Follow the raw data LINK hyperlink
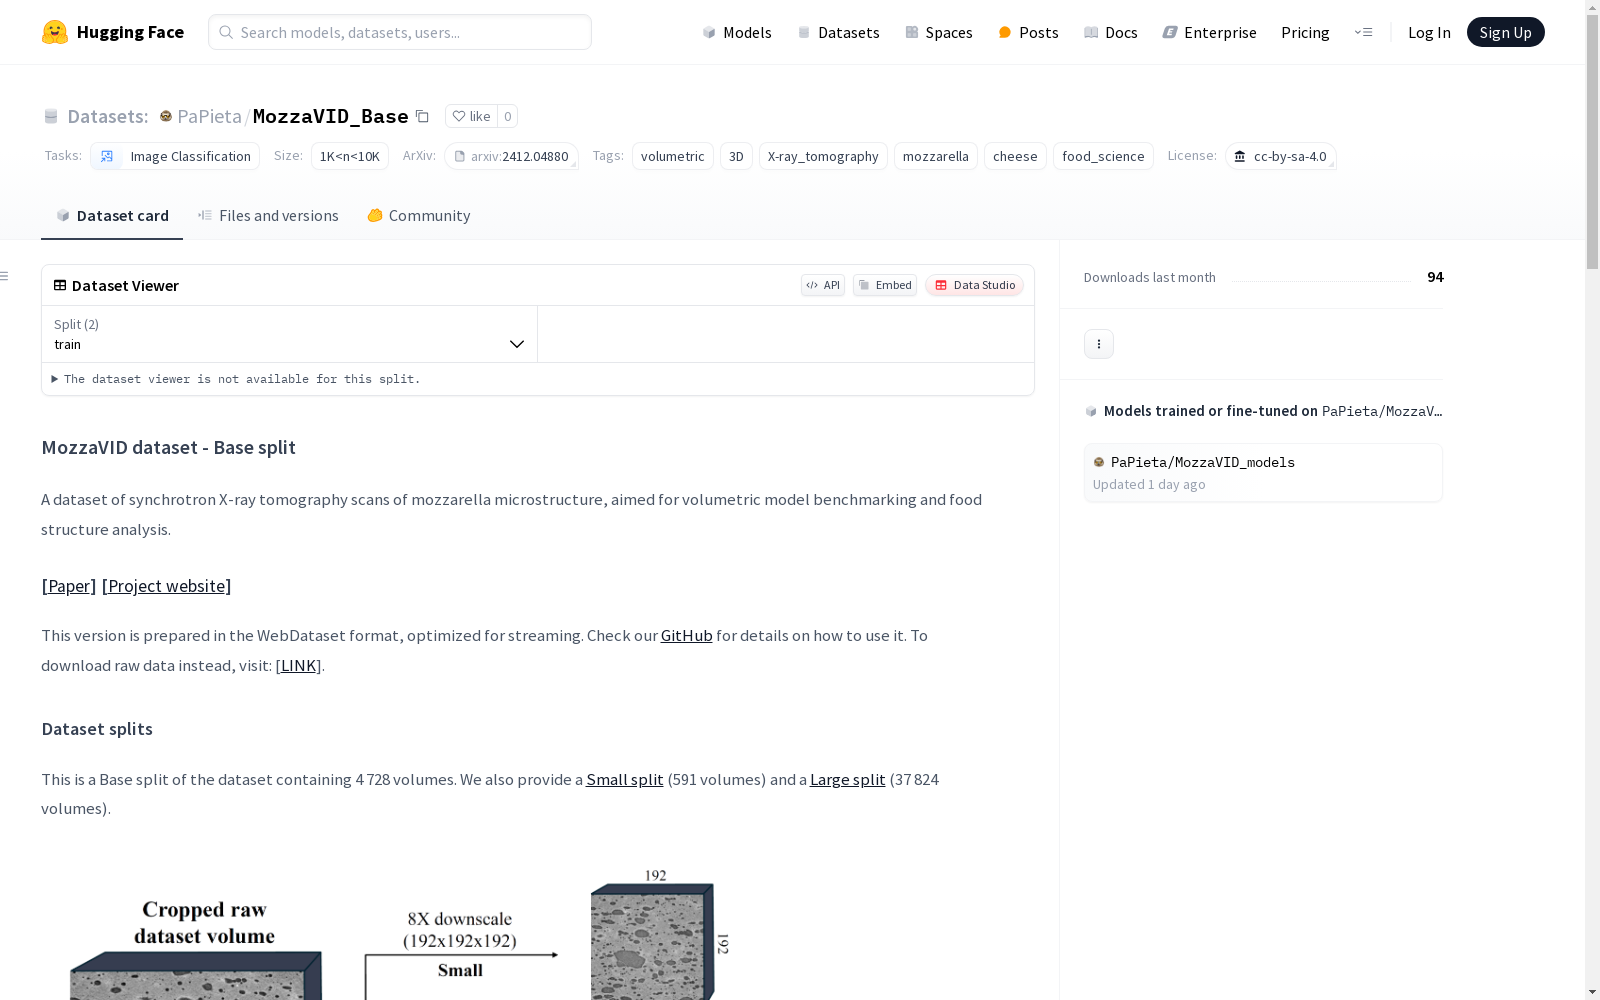1600x1000 pixels. [x=298, y=666]
